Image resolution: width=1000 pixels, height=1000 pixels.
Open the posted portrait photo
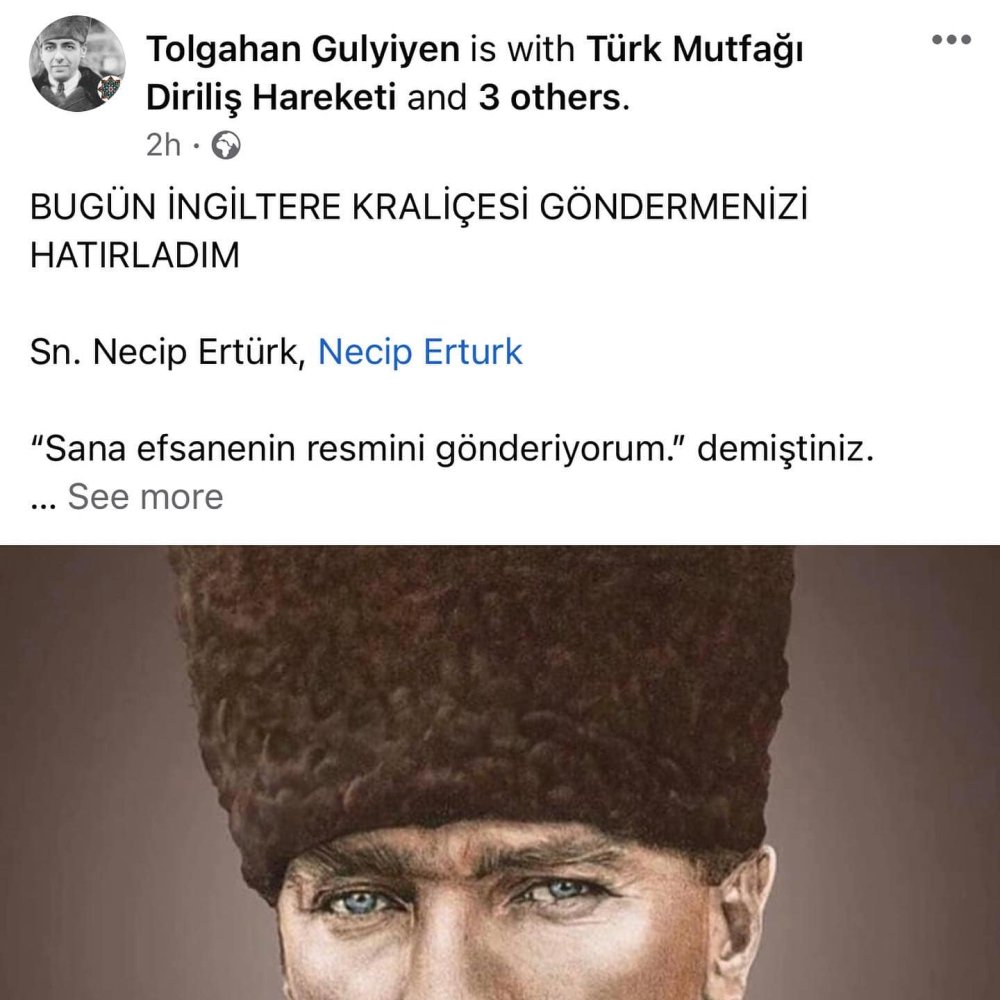tap(500, 772)
